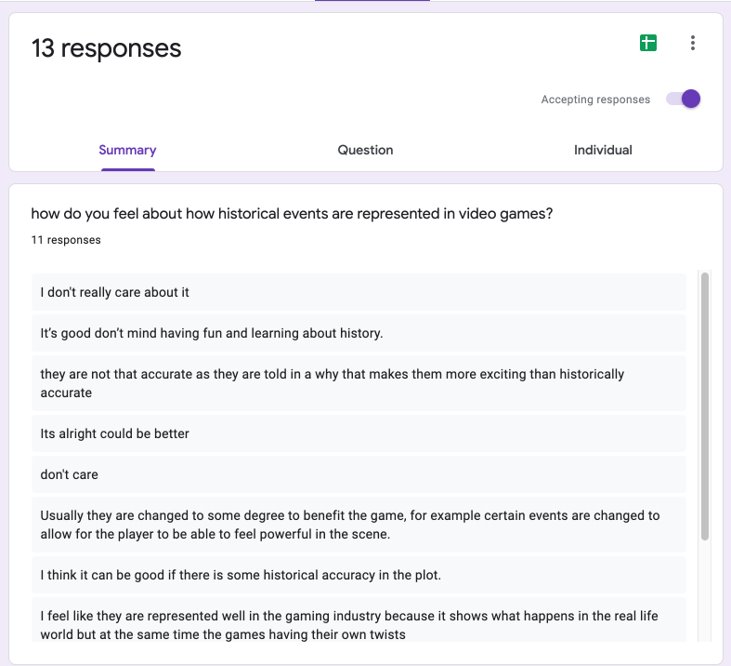Select the 'It's good don't mind having fun' response
731x666 pixels.
(359, 333)
